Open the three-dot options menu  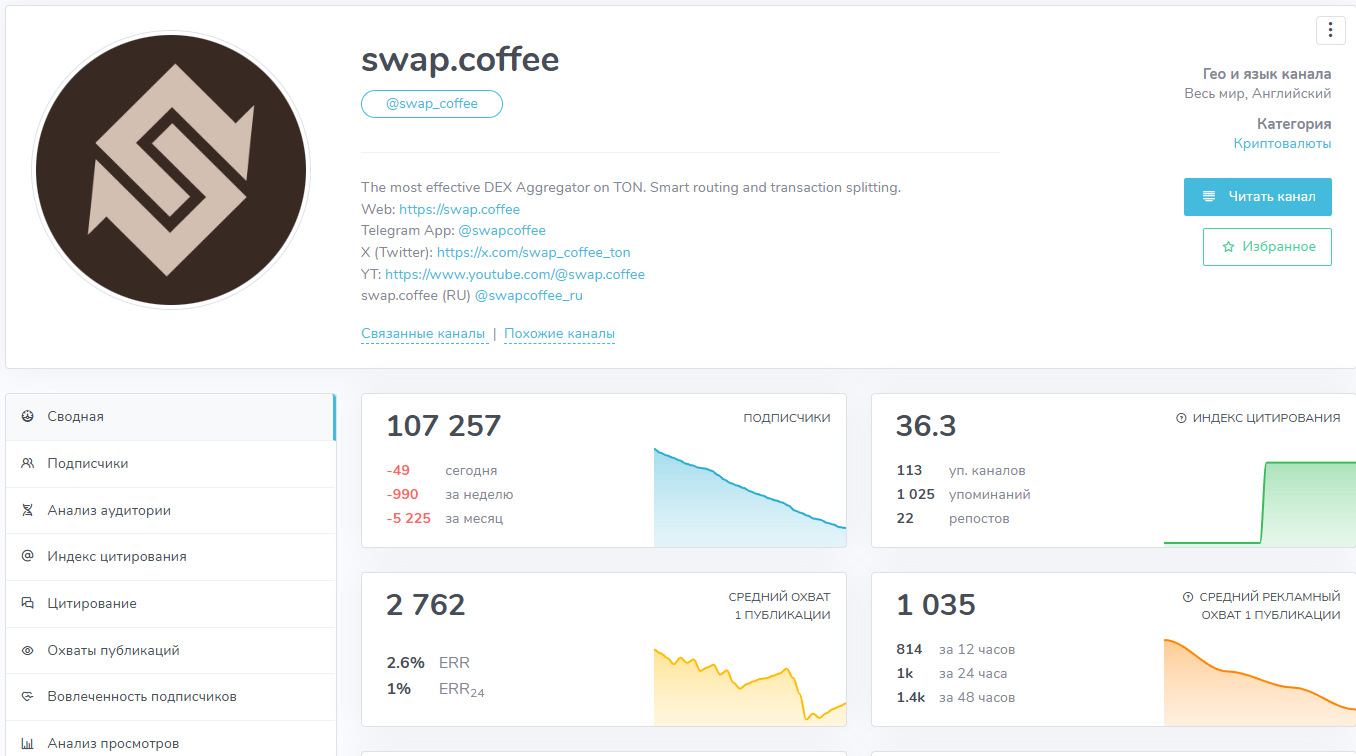[1330, 30]
